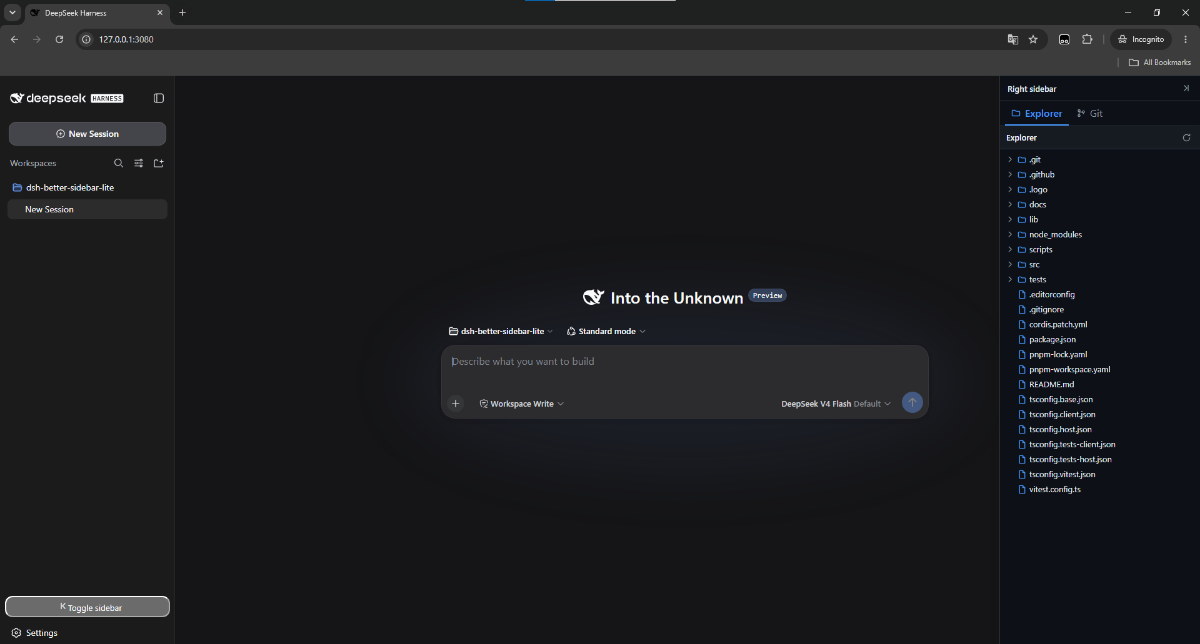This screenshot has width=1200, height=644.
Task: Start a New Session button
Action: point(88,134)
